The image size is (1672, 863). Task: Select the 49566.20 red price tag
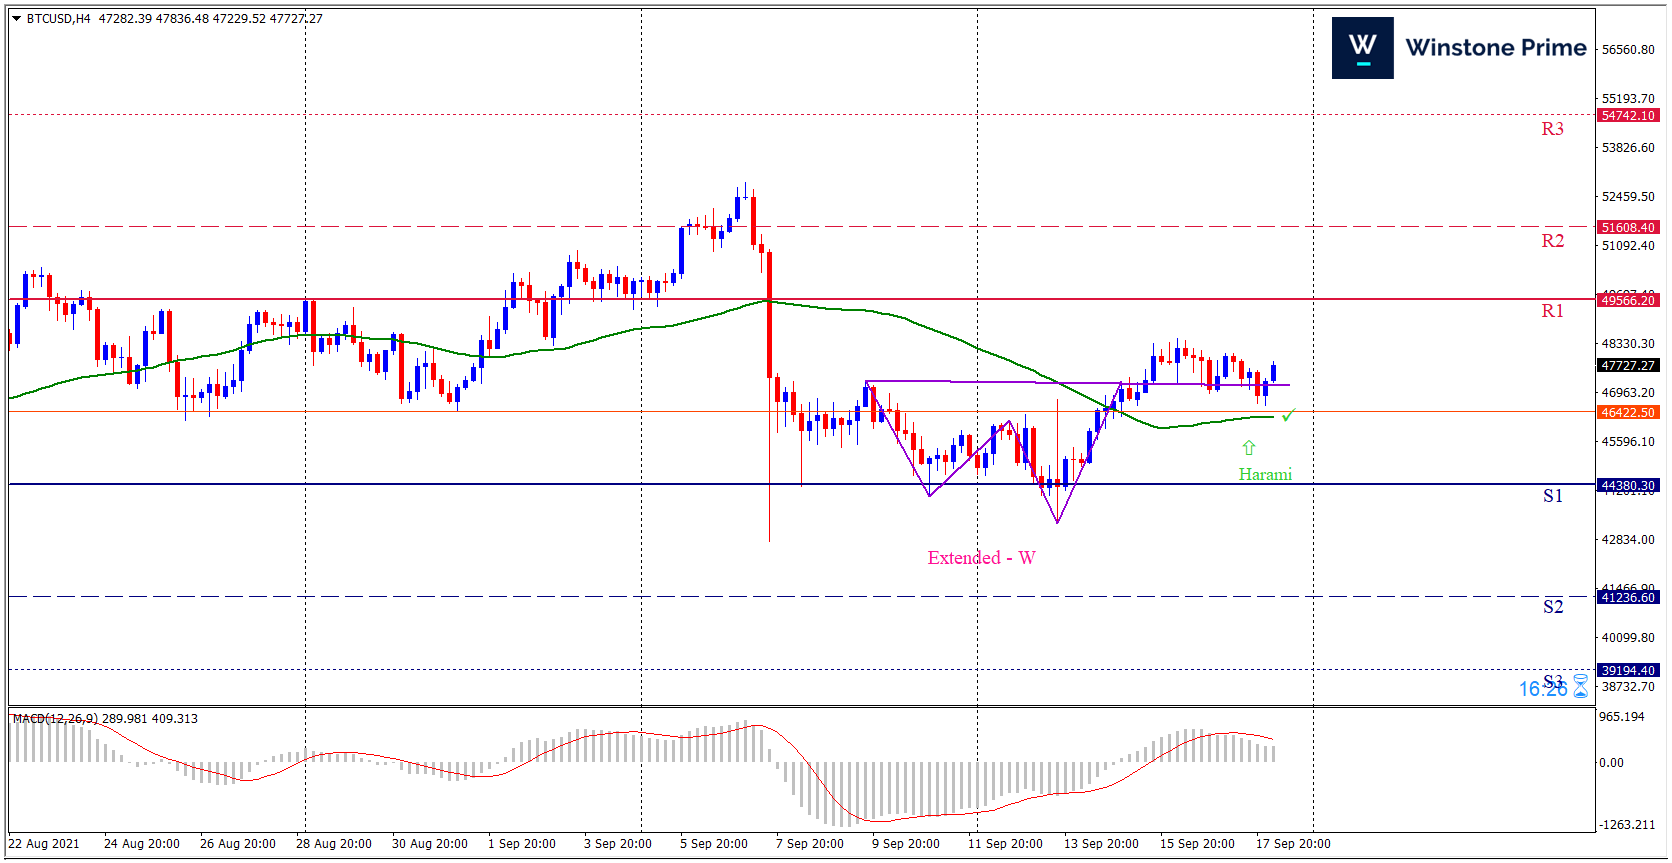[x=1628, y=300]
